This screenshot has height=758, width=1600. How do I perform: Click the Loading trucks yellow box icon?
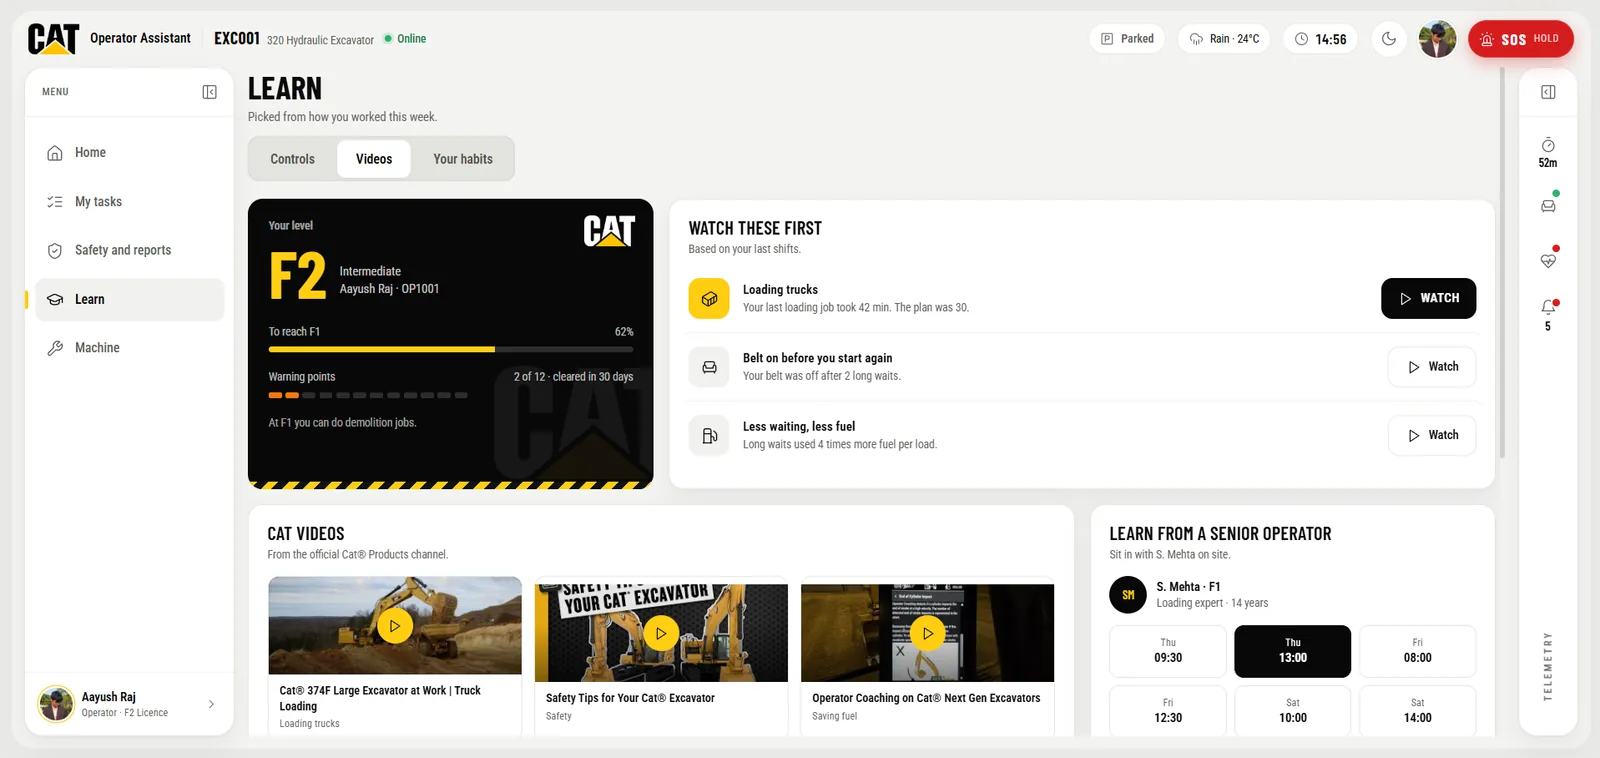pyautogui.click(x=709, y=298)
